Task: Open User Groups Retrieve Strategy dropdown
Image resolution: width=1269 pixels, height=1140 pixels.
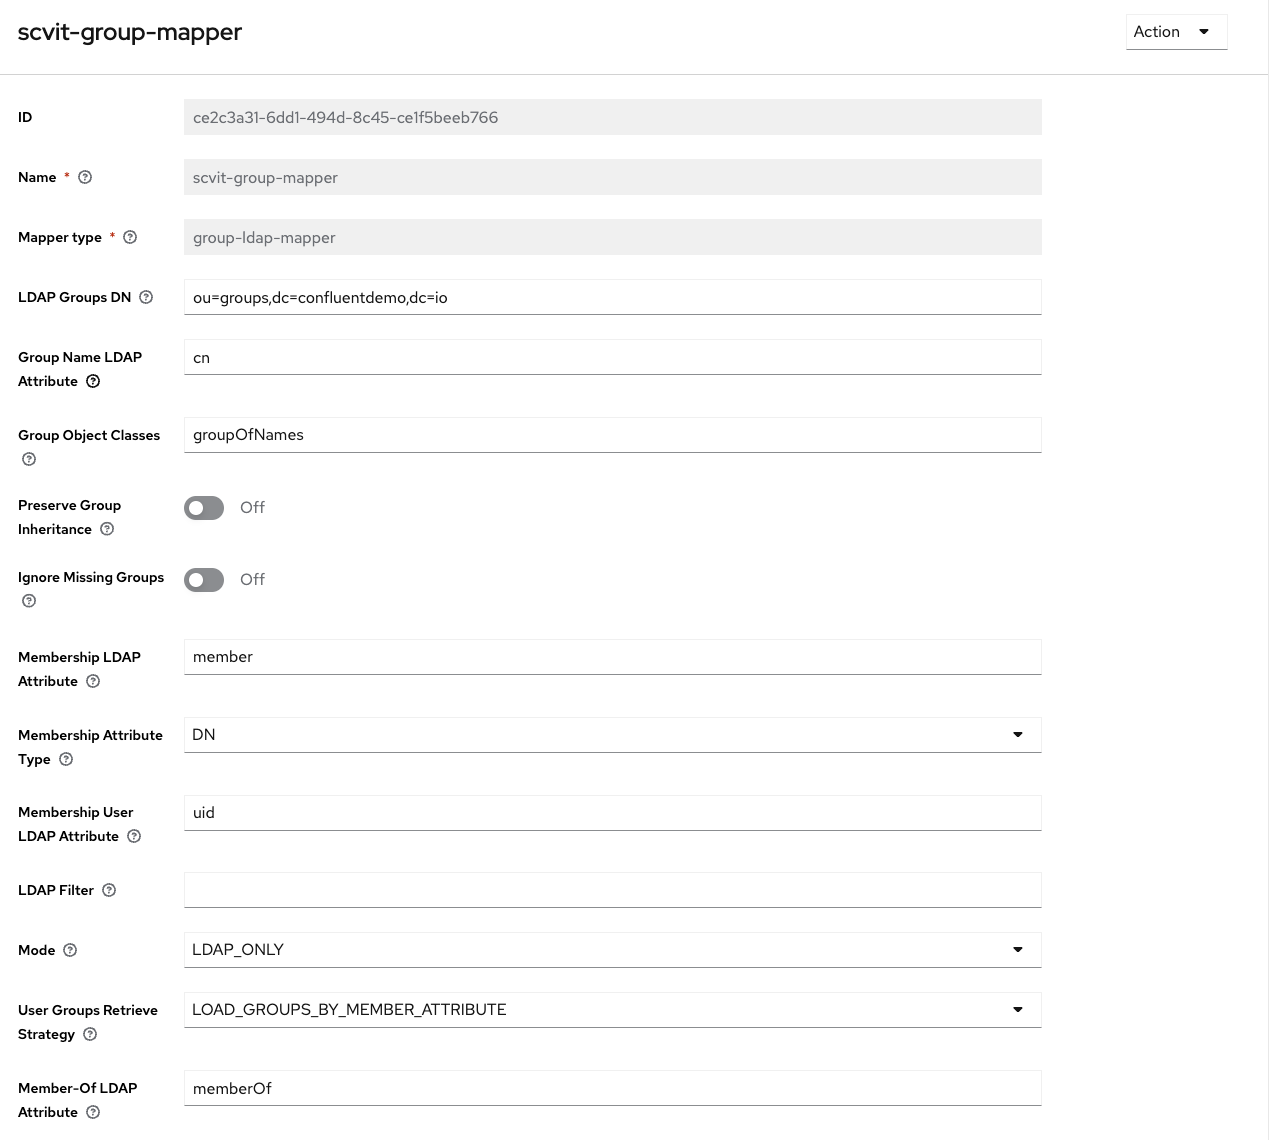Action: (x=613, y=1010)
